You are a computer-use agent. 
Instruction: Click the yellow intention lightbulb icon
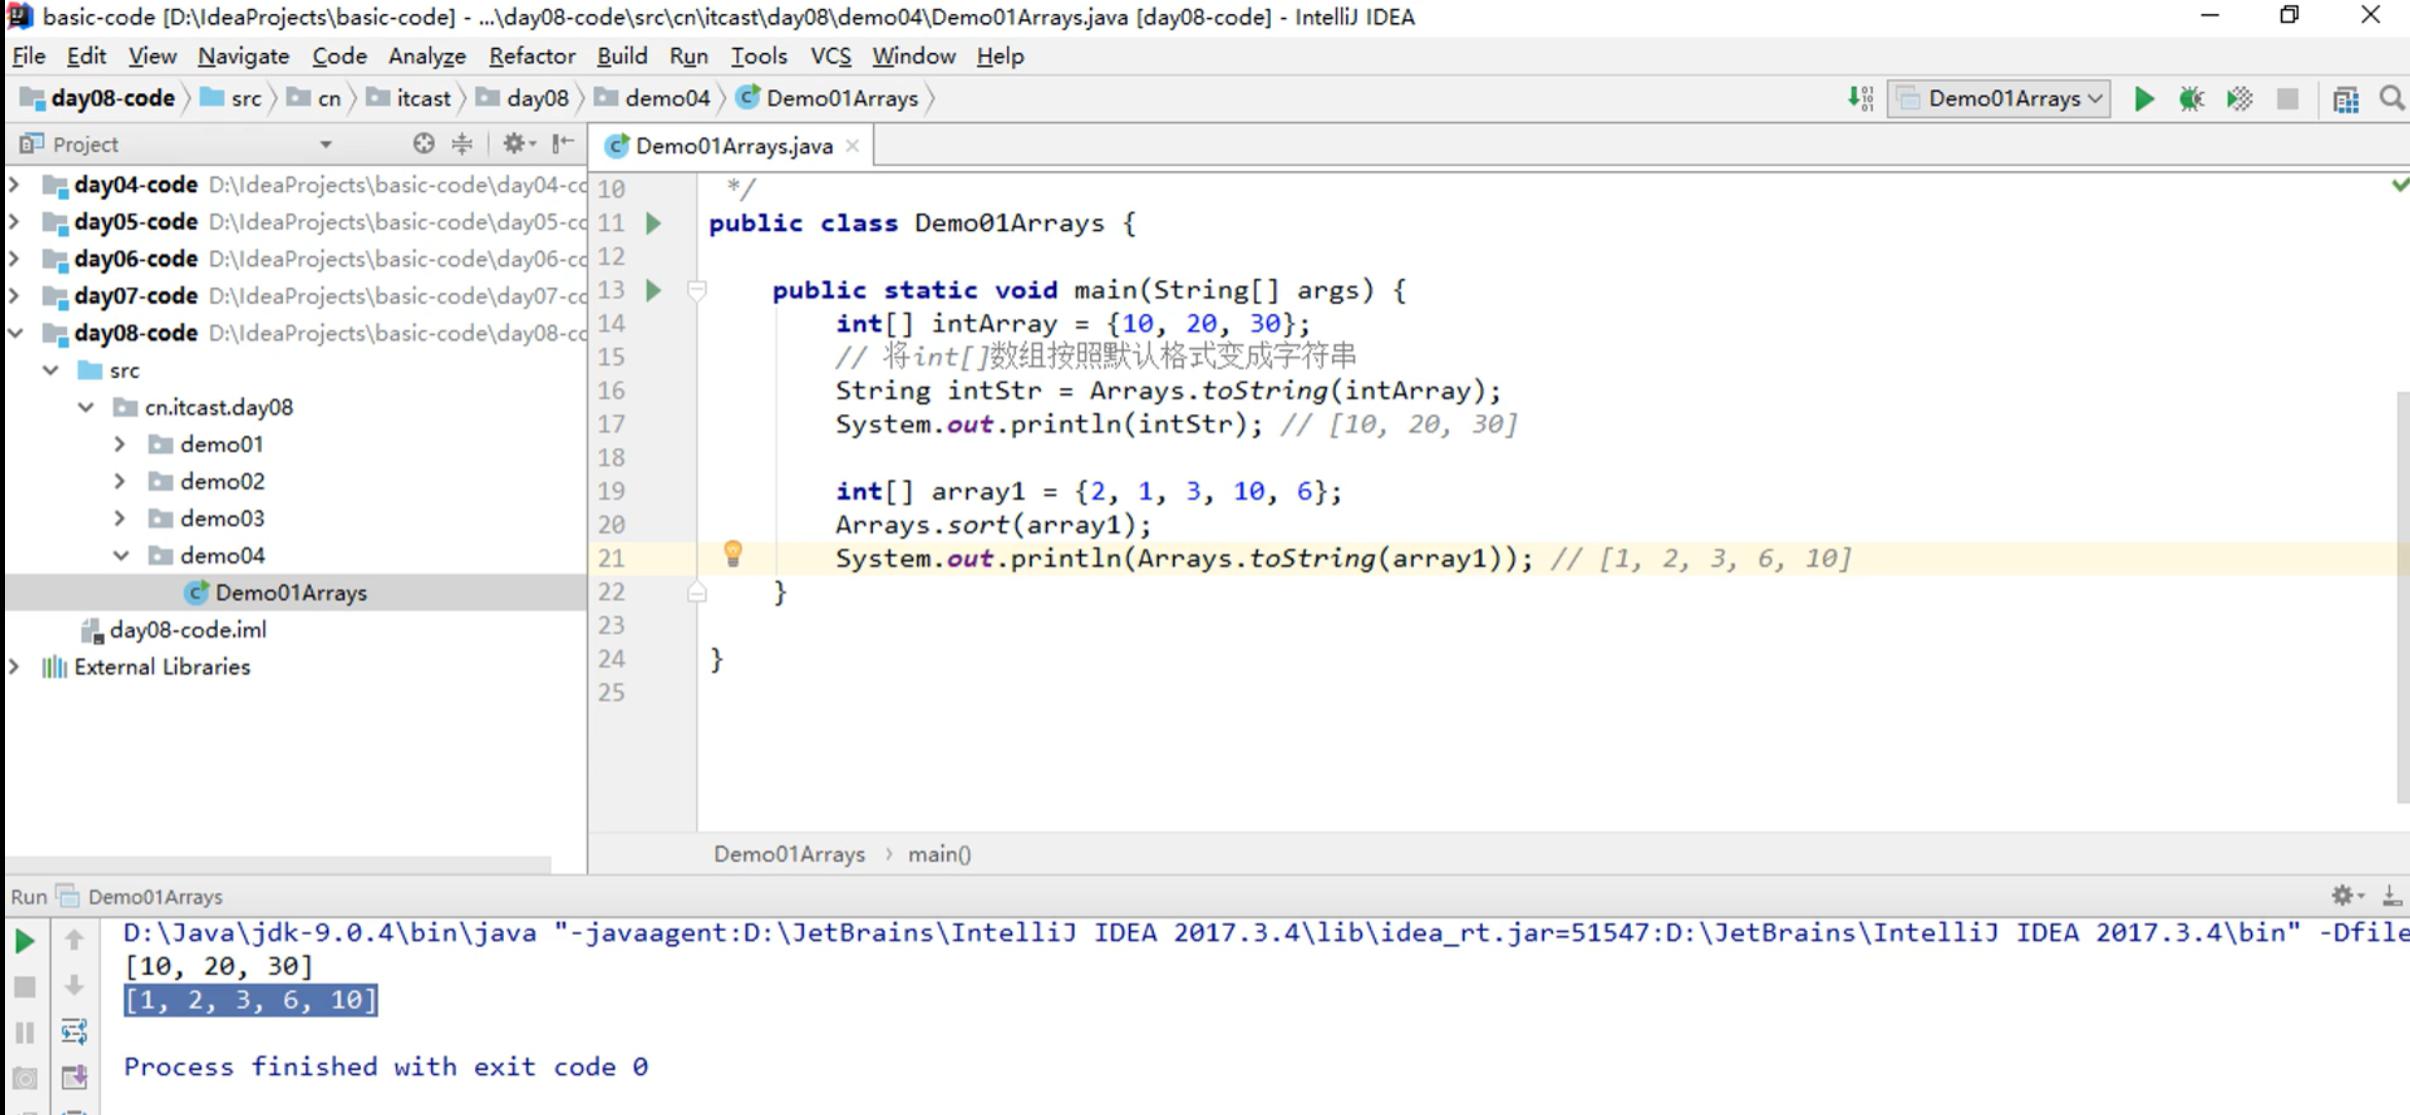733,554
